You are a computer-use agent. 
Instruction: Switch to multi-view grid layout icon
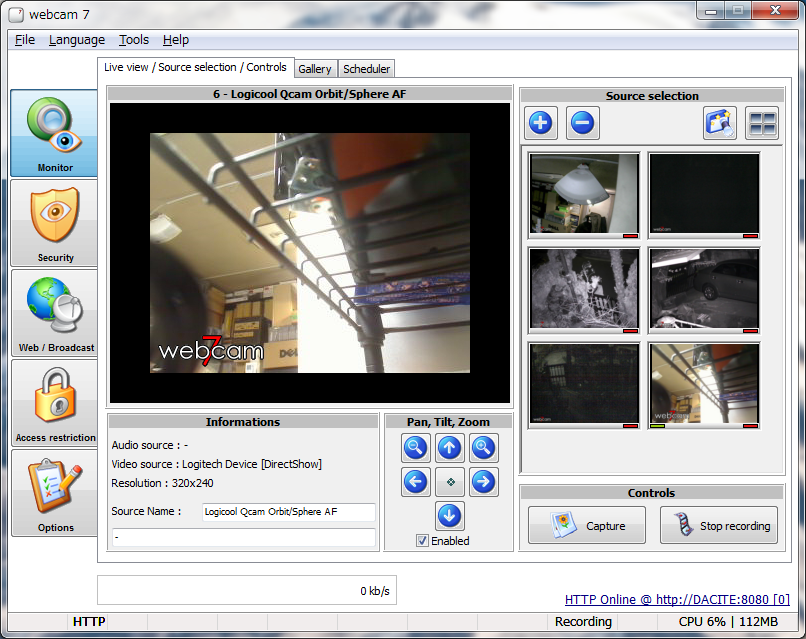(x=762, y=123)
